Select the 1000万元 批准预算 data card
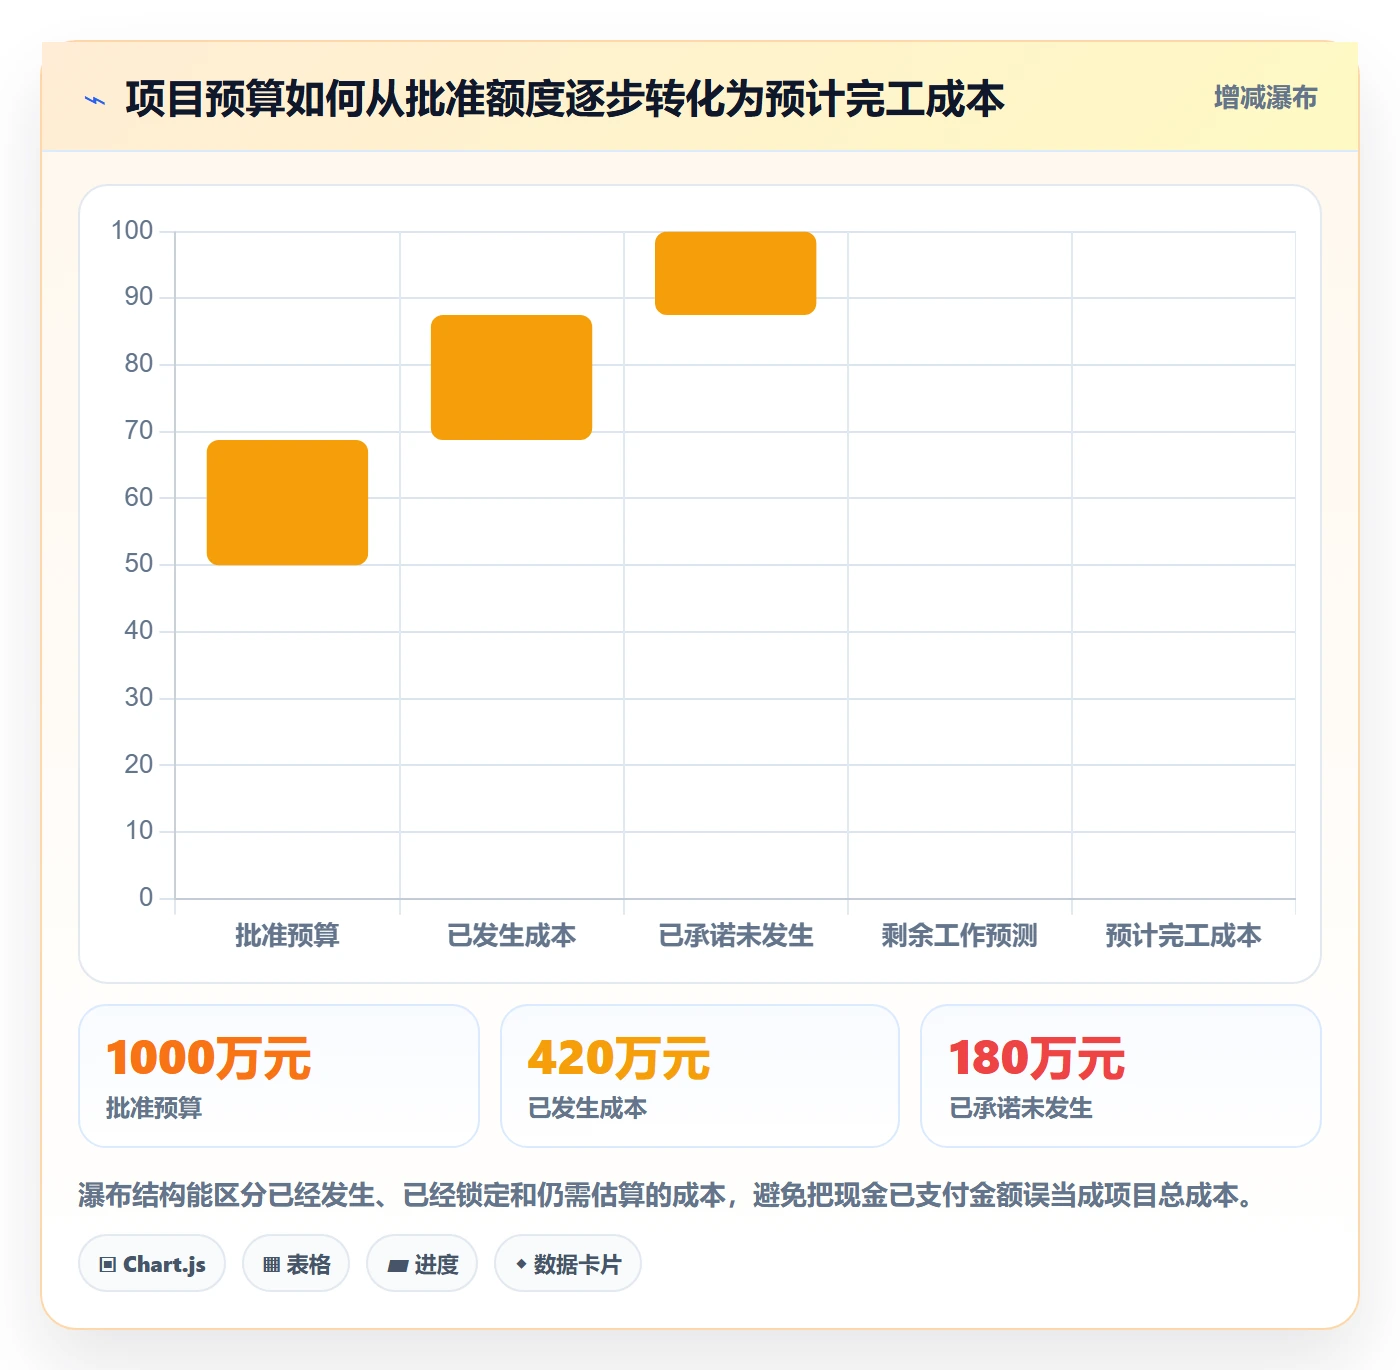The width and height of the screenshot is (1400, 1370). coord(279,1076)
